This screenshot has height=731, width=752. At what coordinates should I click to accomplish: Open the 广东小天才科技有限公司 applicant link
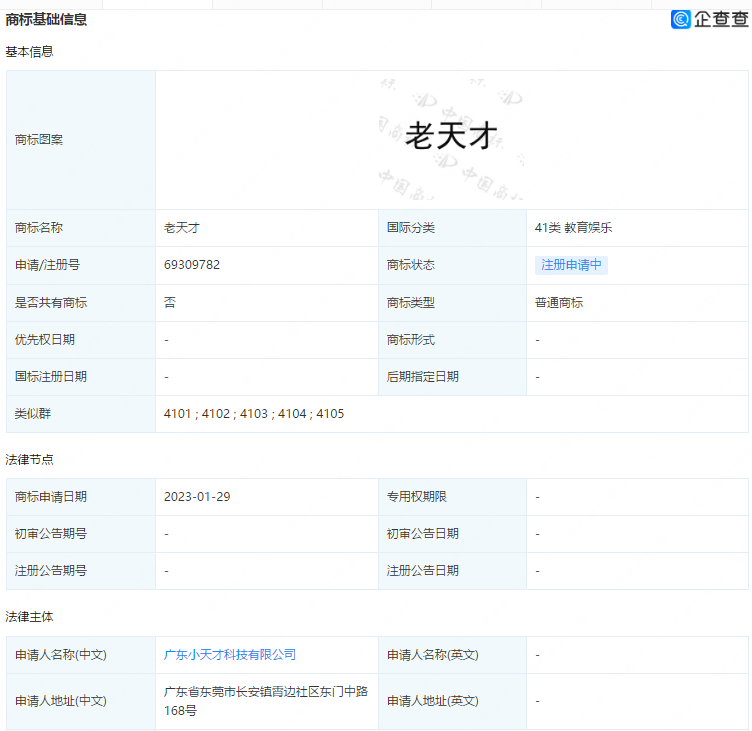click(230, 655)
